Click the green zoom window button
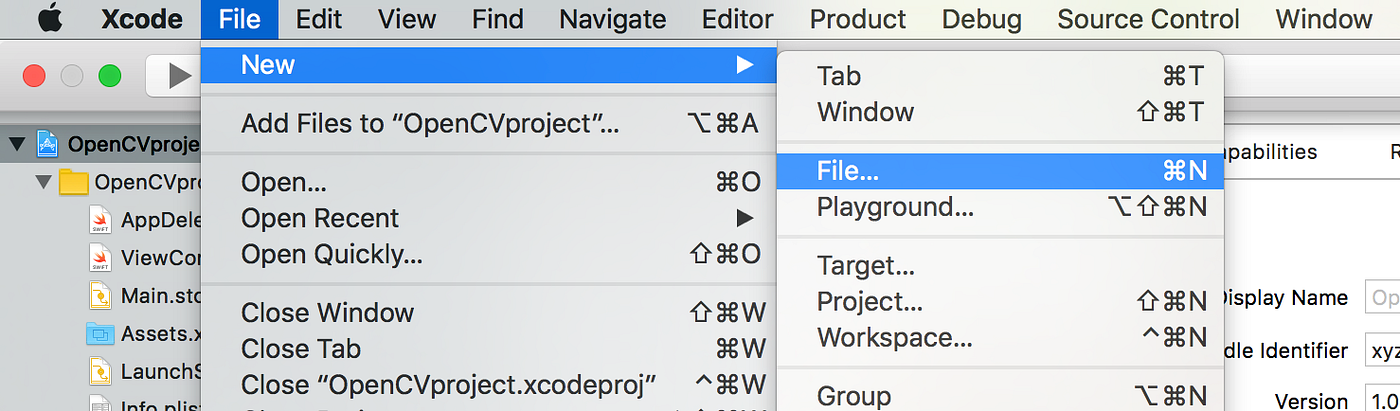This screenshot has height=411, width=1400. [x=110, y=75]
